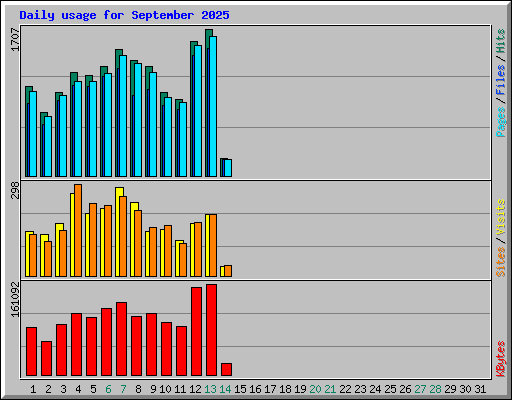Image resolution: width=512 pixels, height=400 pixels.
Task: Click the cyan pages bar for day 7
Action: (123, 116)
